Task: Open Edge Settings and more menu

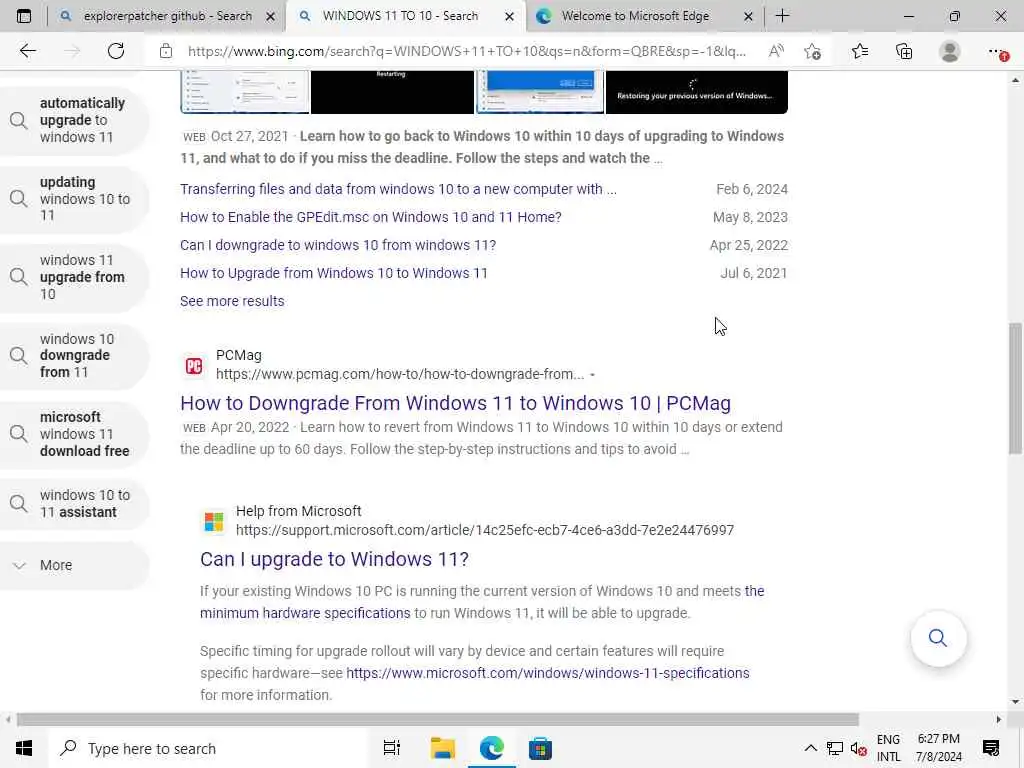Action: [x=996, y=51]
